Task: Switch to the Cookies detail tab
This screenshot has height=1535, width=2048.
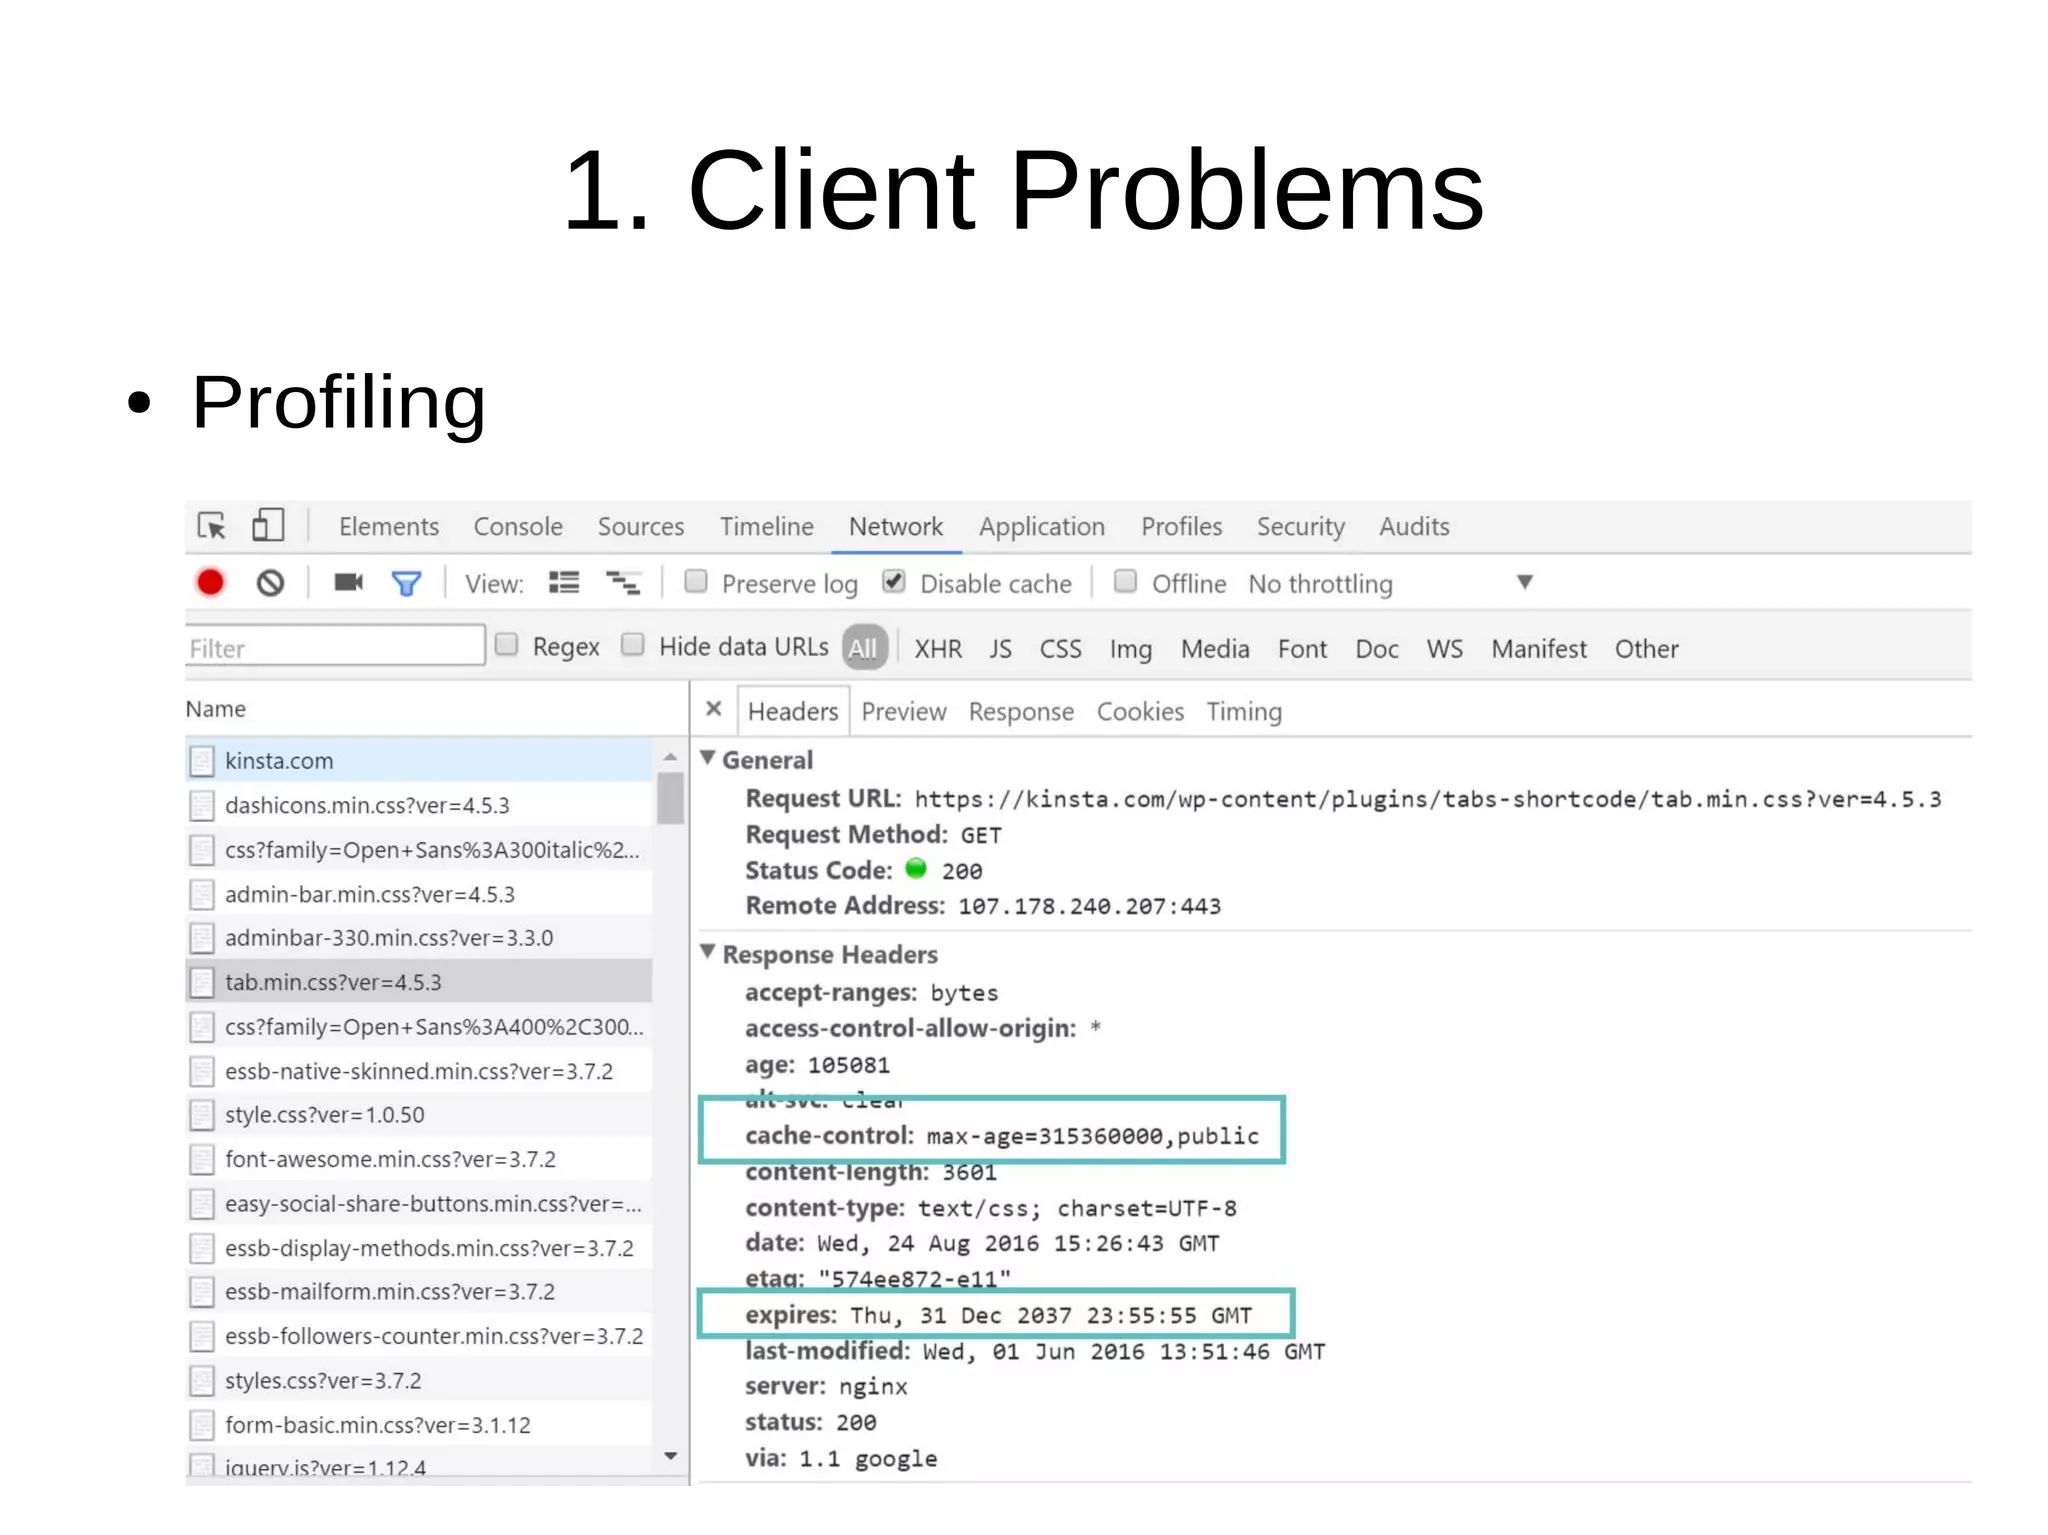Action: point(1140,712)
